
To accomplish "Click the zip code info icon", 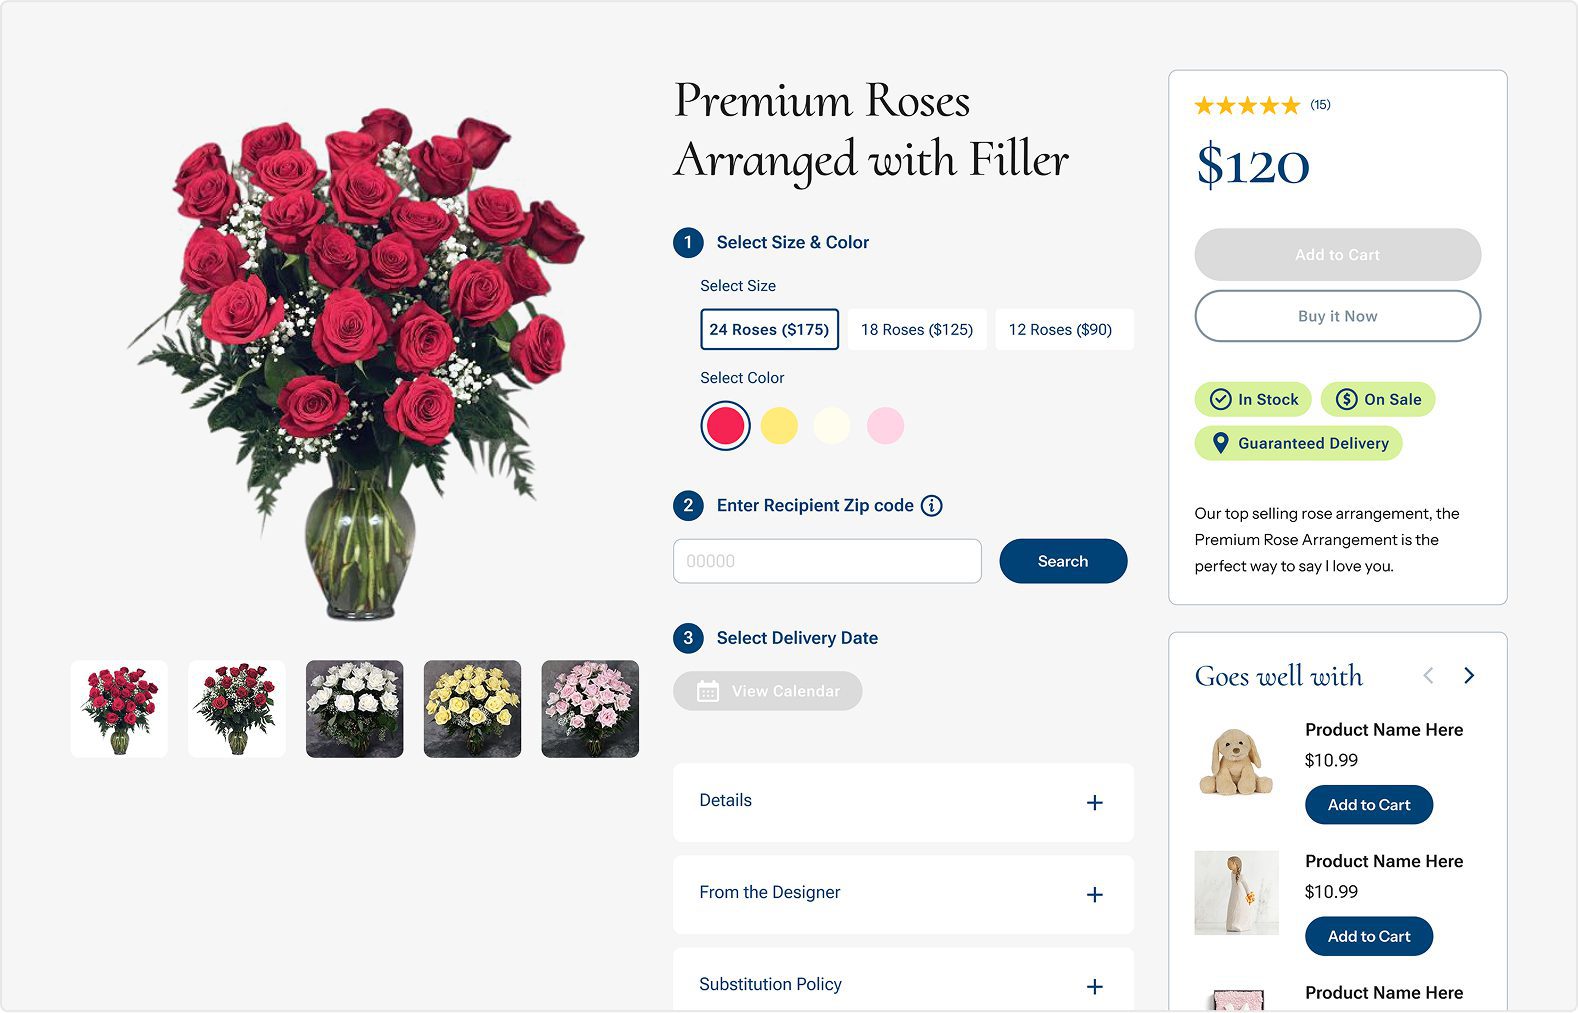I will point(931,506).
